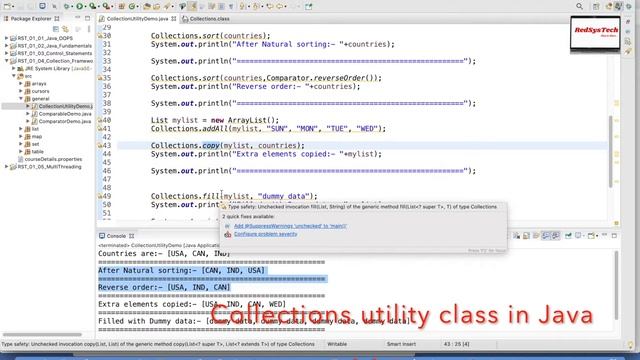
Task: Click the Open Type folder icon in toolbar
Action: (147, 6)
